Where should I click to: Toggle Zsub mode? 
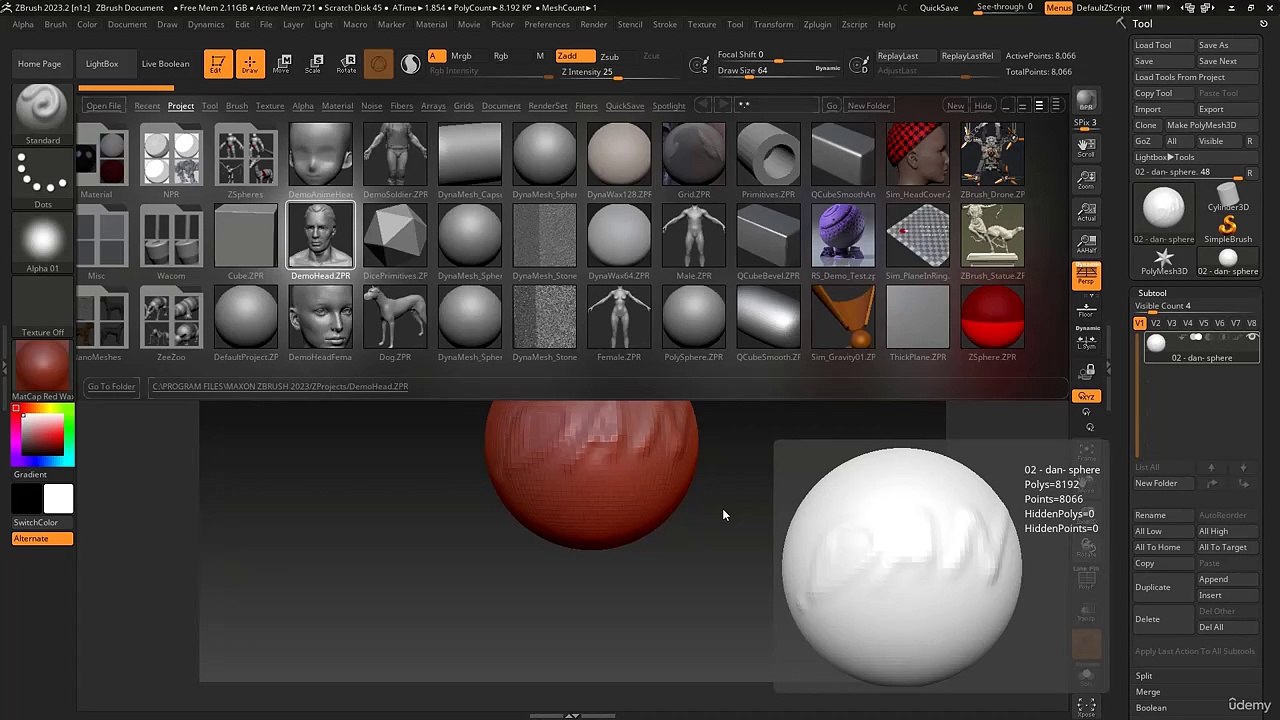click(609, 56)
